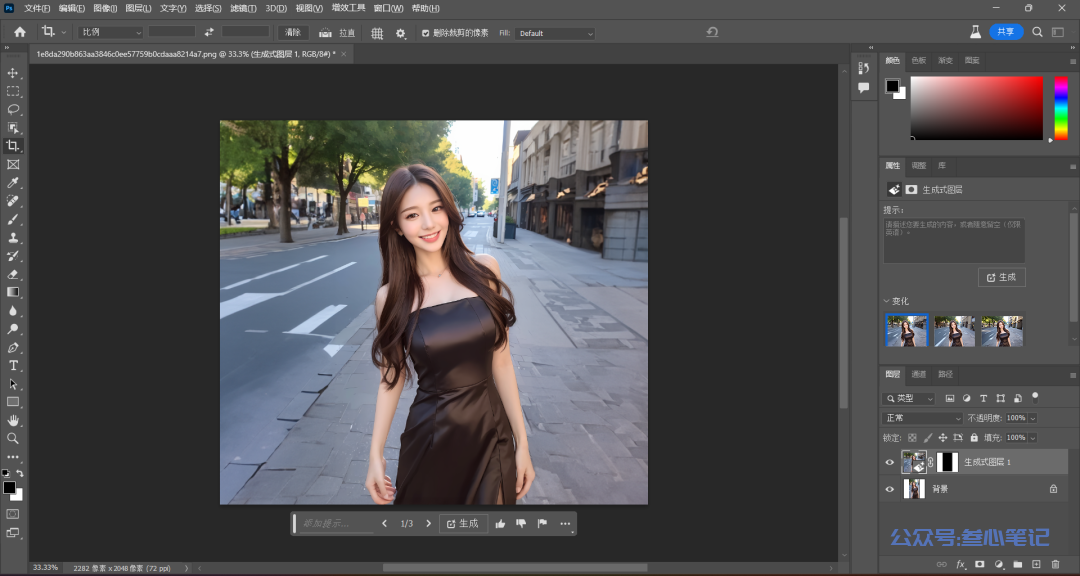Select the Eraser tool
1080x576 pixels.
pos(13,274)
